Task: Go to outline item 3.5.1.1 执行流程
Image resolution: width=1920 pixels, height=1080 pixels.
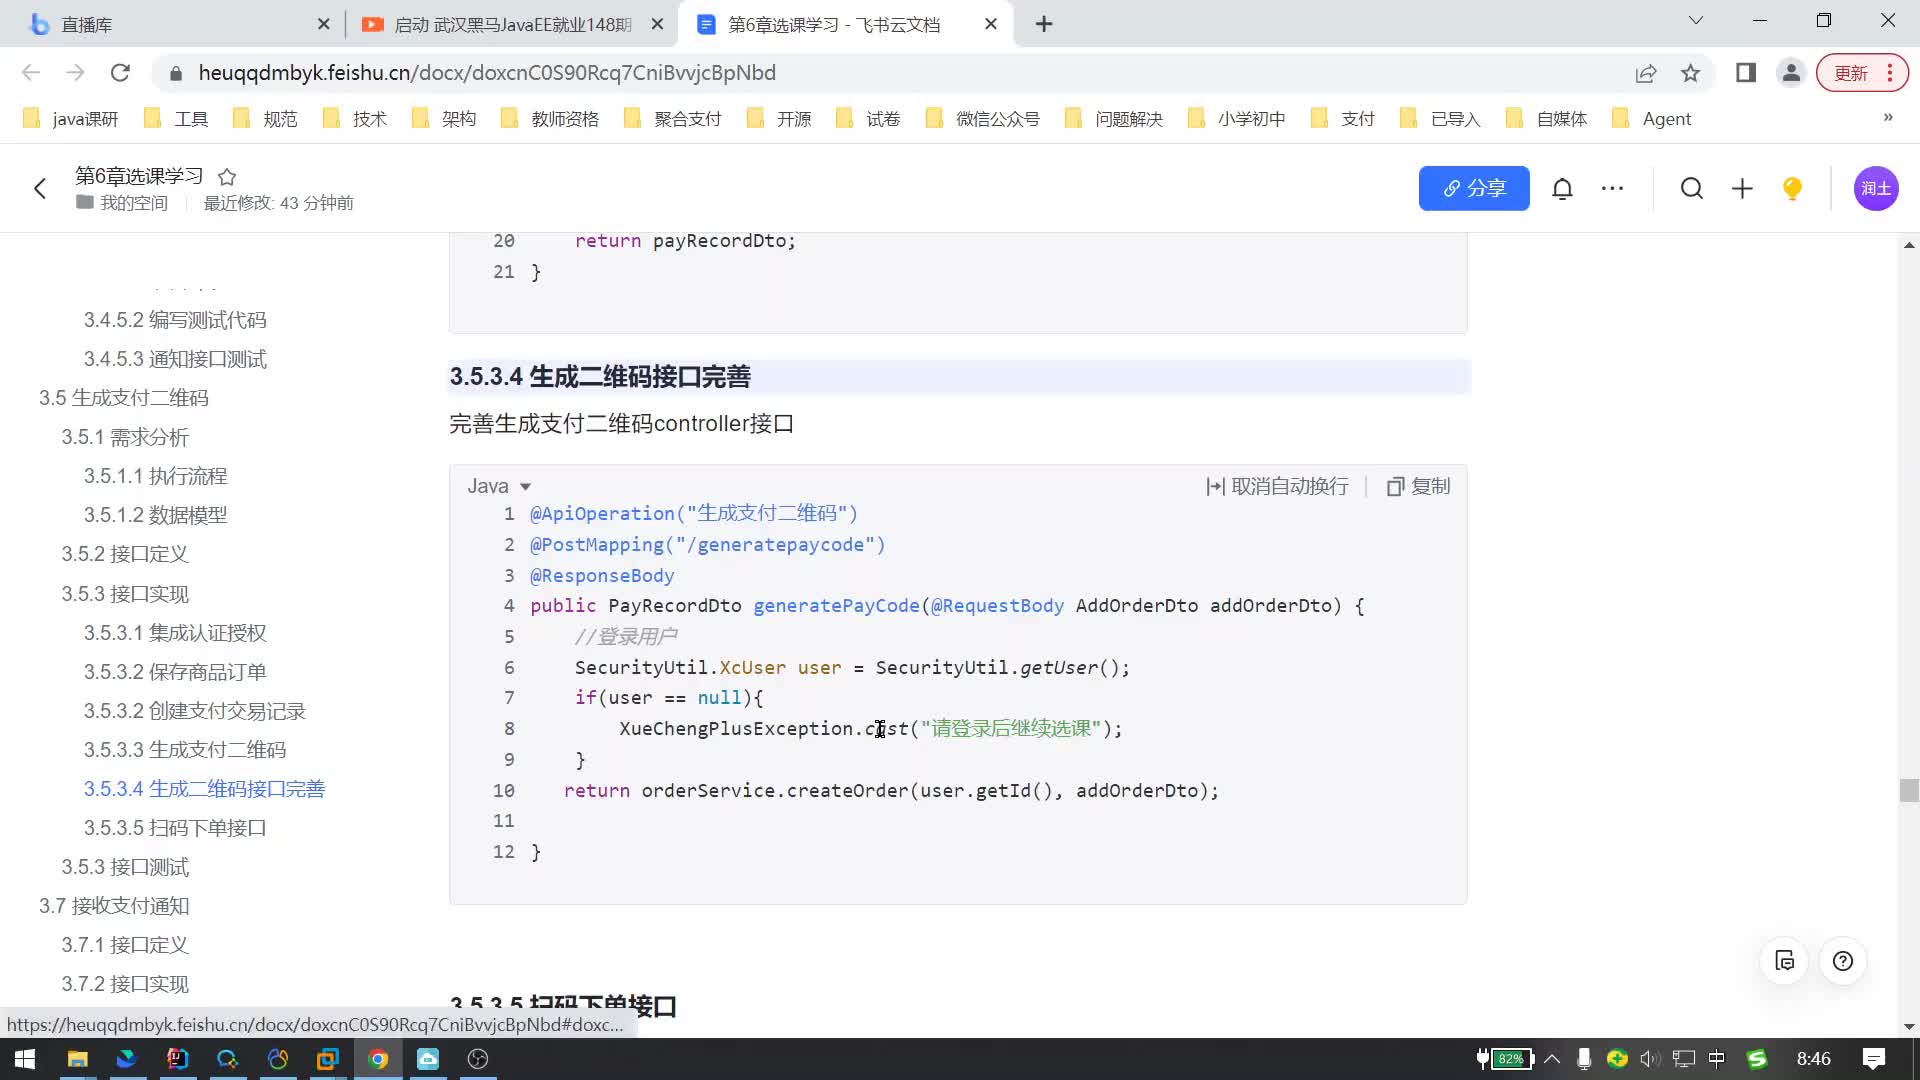Action: click(x=155, y=476)
